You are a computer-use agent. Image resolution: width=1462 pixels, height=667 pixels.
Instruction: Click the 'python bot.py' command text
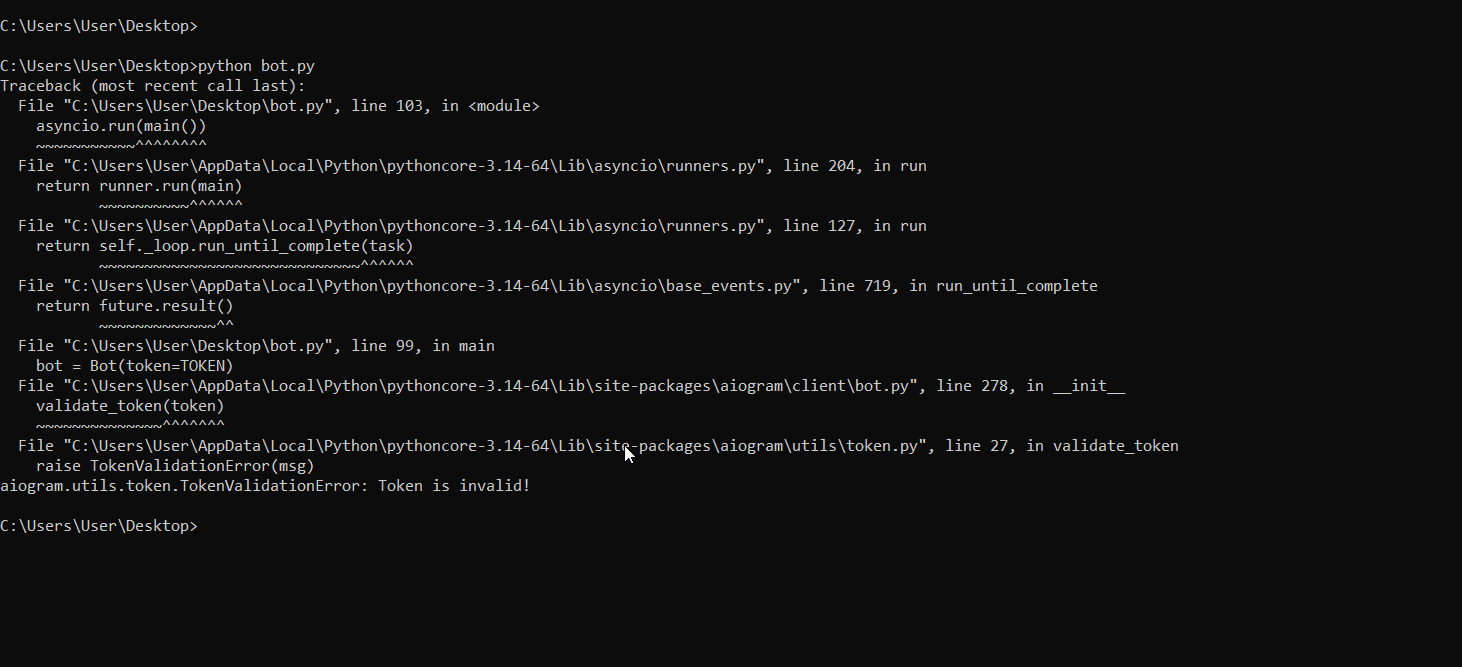[x=256, y=66]
